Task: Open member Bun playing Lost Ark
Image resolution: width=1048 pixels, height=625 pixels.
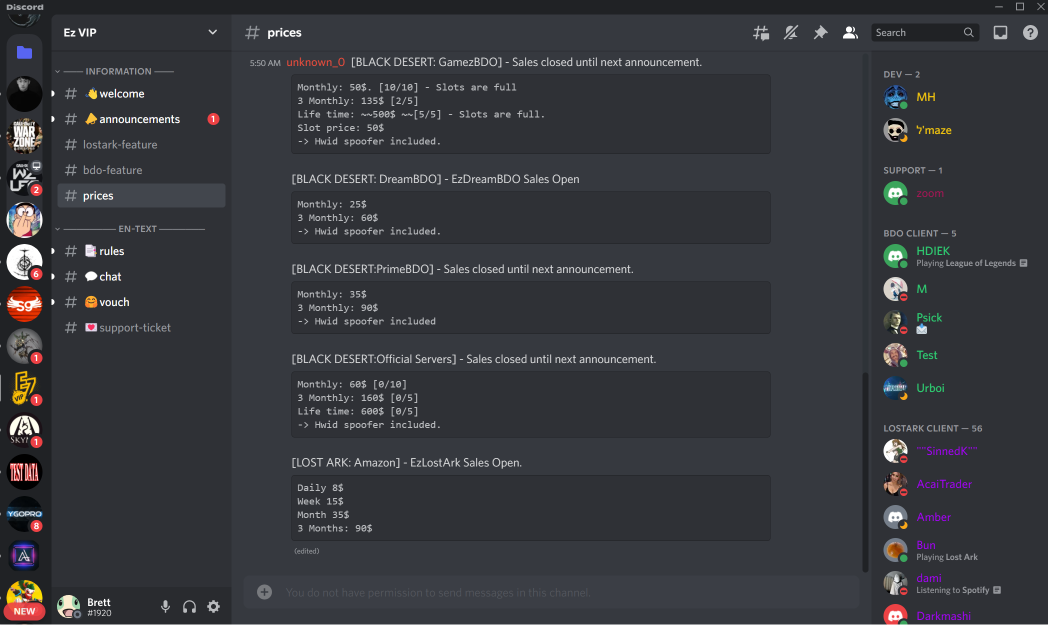Action: coord(957,550)
